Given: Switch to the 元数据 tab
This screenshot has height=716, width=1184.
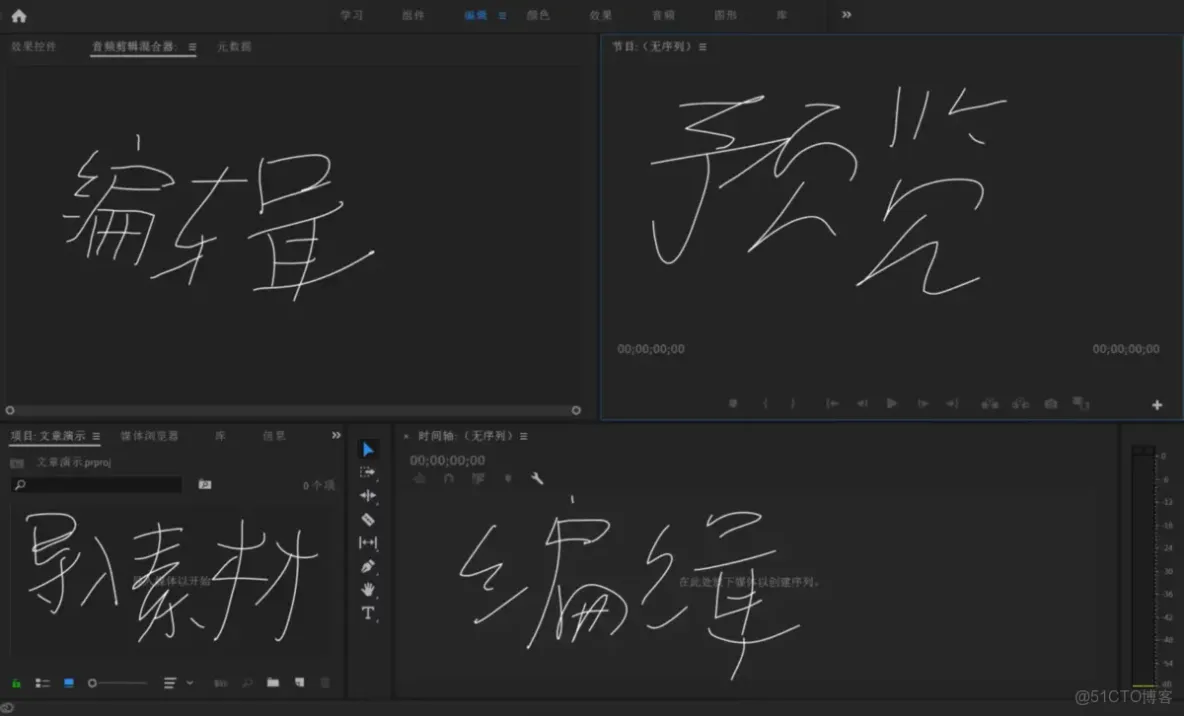Looking at the screenshot, I should (x=234, y=46).
